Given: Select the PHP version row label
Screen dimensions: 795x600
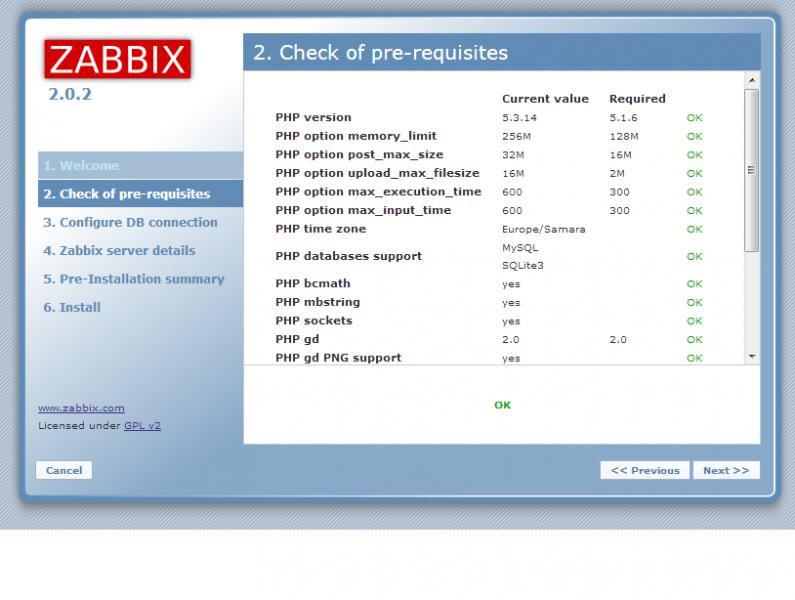Looking at the screenshot, I should coord(313,117).
